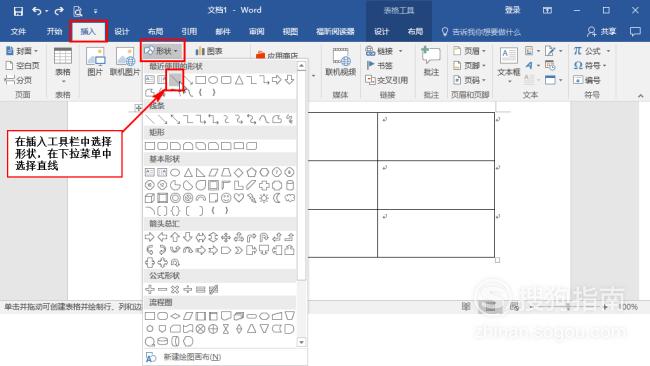Add a 书签 bookmark
The image size is (650, 366).
(x=380, y=65)
